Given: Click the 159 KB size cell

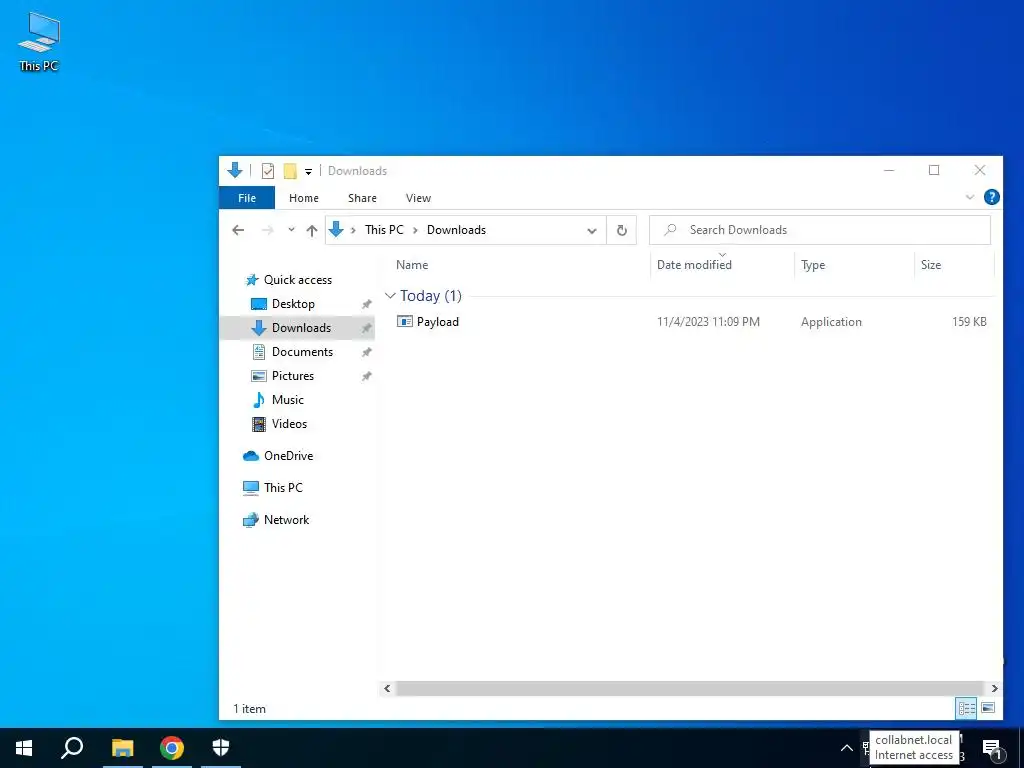Looking at the screenshot, I should click(x=969, y=322).
